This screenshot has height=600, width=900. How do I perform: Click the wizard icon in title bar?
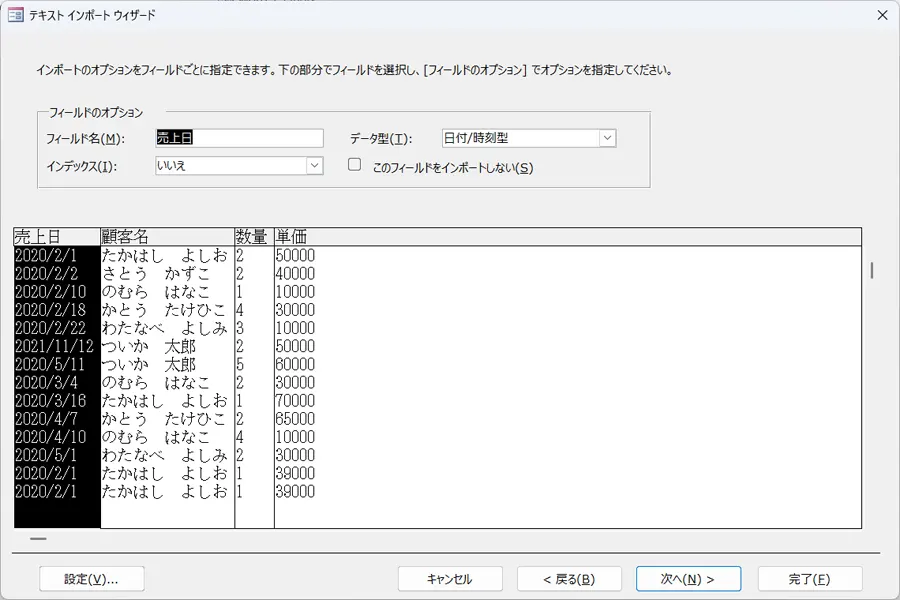tap(16, 15)
